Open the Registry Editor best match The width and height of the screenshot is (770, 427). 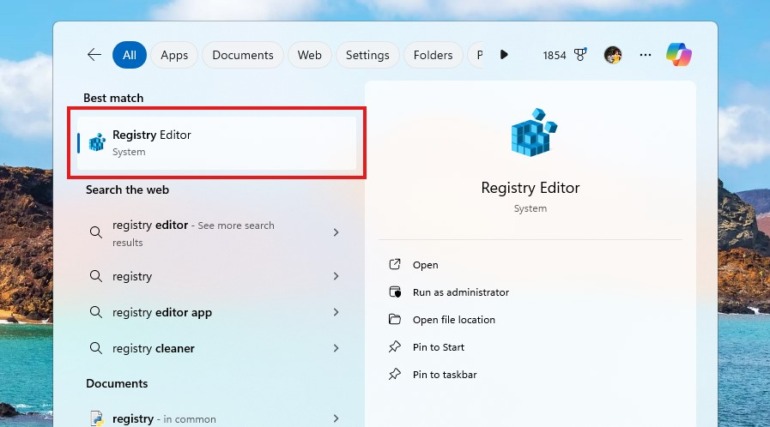217,143
